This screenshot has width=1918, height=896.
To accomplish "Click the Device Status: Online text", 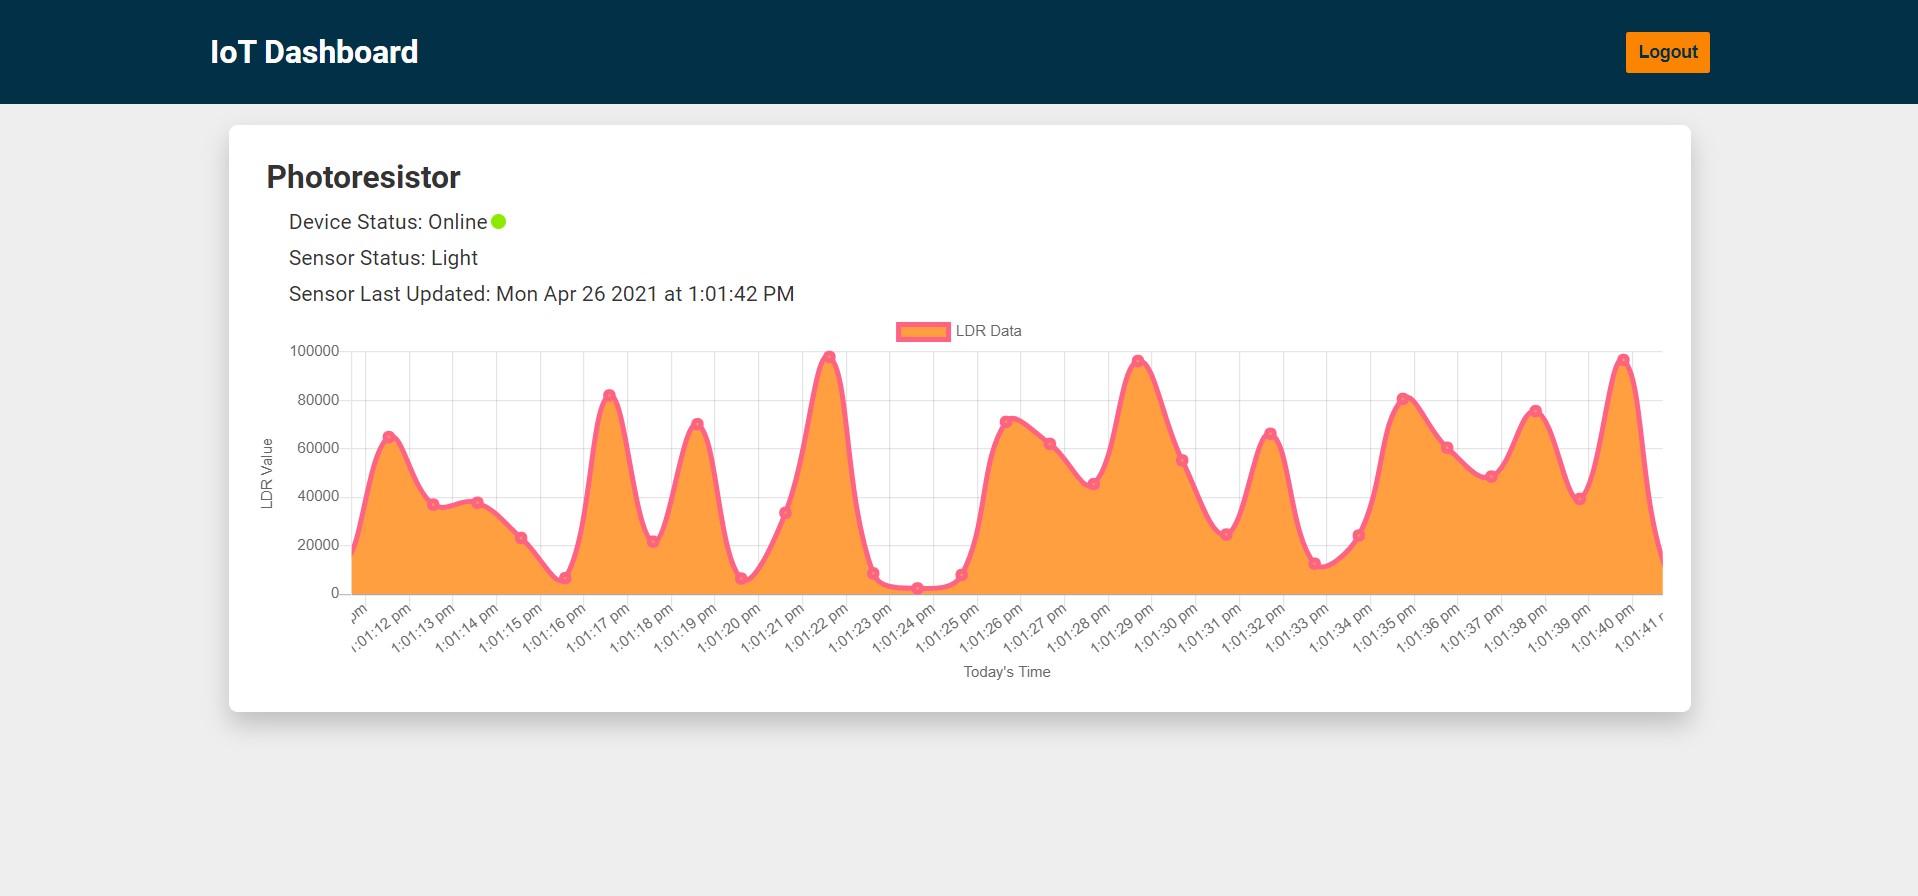I will [x=388, y=222].
